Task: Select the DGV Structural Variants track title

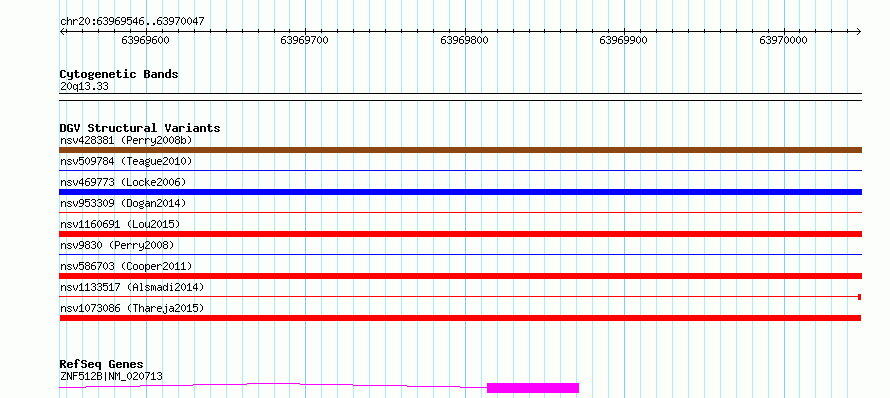Action: tap(140, 128)
